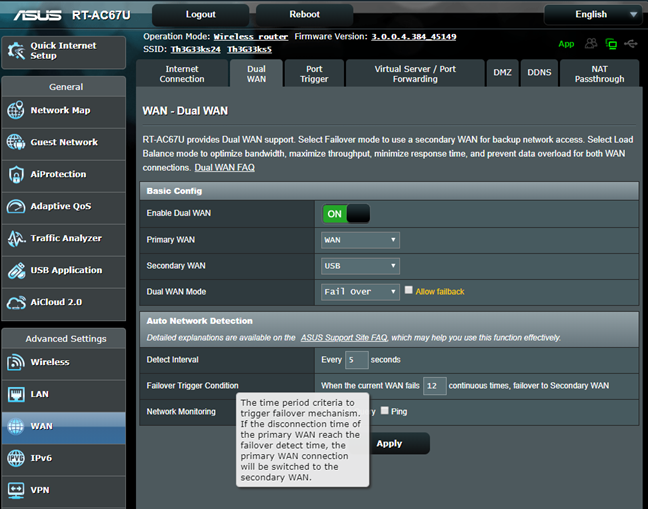The height and width of the screenshot is (509, 648).
Task: Click the Th3G33ks24 SSID link
Action: [x=195, y=50]
